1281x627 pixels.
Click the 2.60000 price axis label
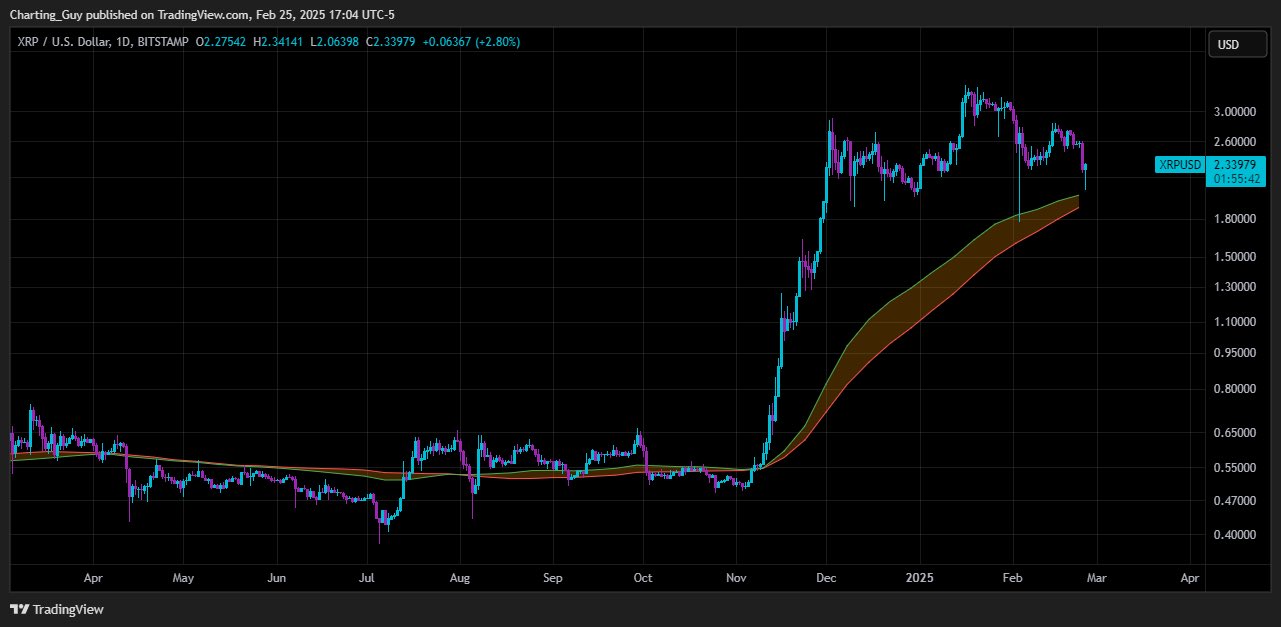tap(1233, 141)
